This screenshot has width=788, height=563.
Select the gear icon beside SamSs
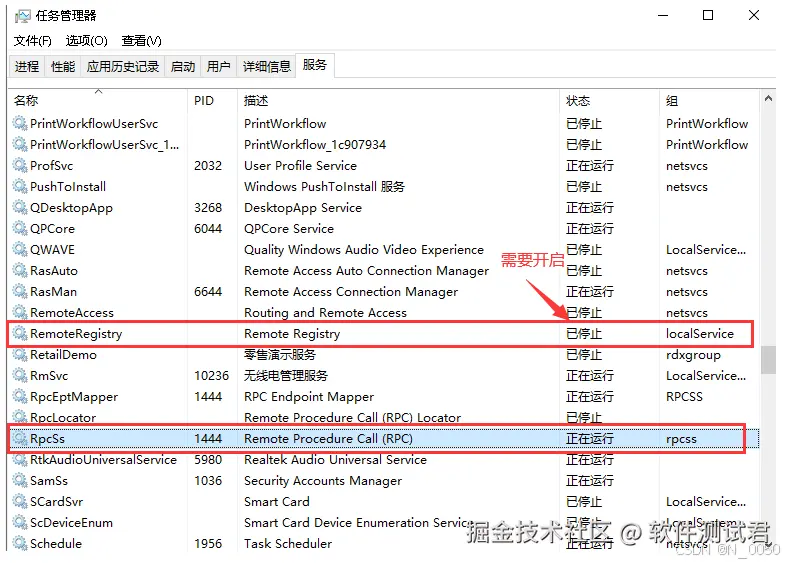20,481
